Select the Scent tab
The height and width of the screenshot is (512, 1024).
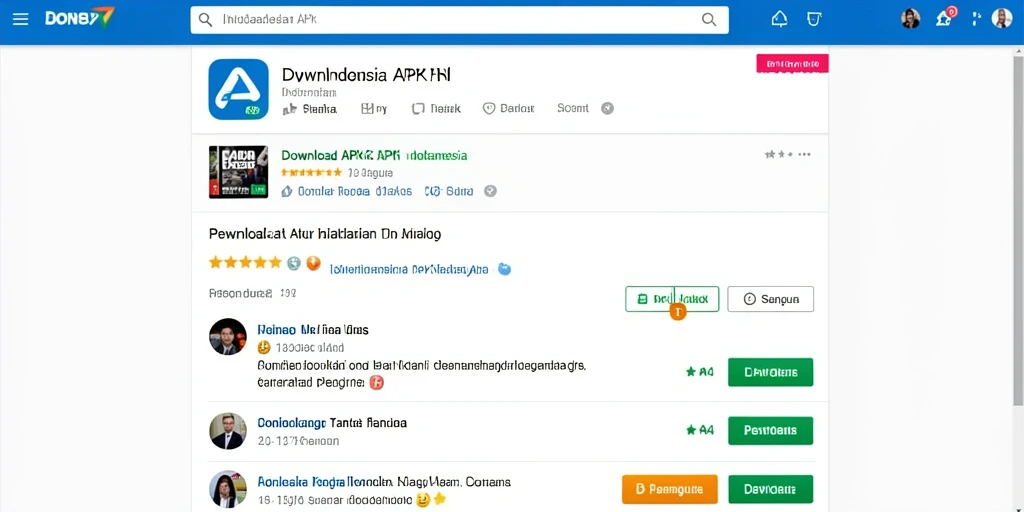[573, 108]
